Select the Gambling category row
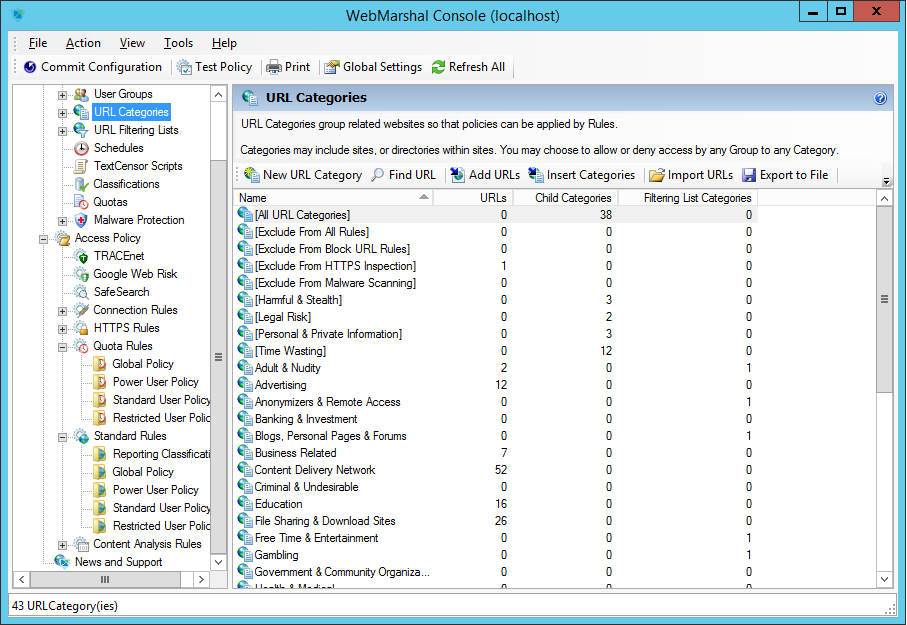This screenshot has width=907, height=625. tap(276, 555)
